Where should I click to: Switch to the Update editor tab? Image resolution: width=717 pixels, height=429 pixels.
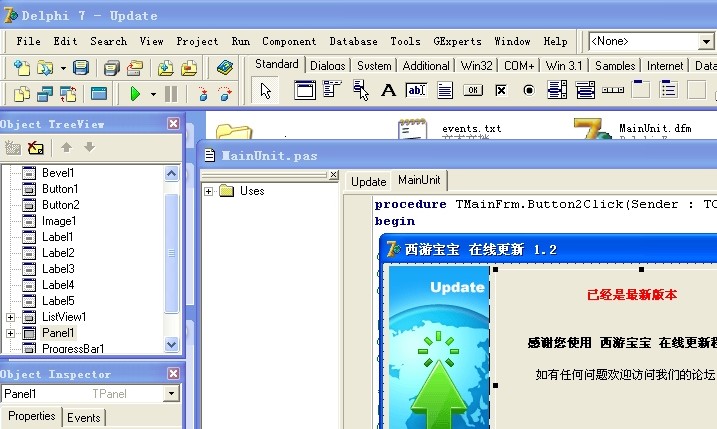369,182
